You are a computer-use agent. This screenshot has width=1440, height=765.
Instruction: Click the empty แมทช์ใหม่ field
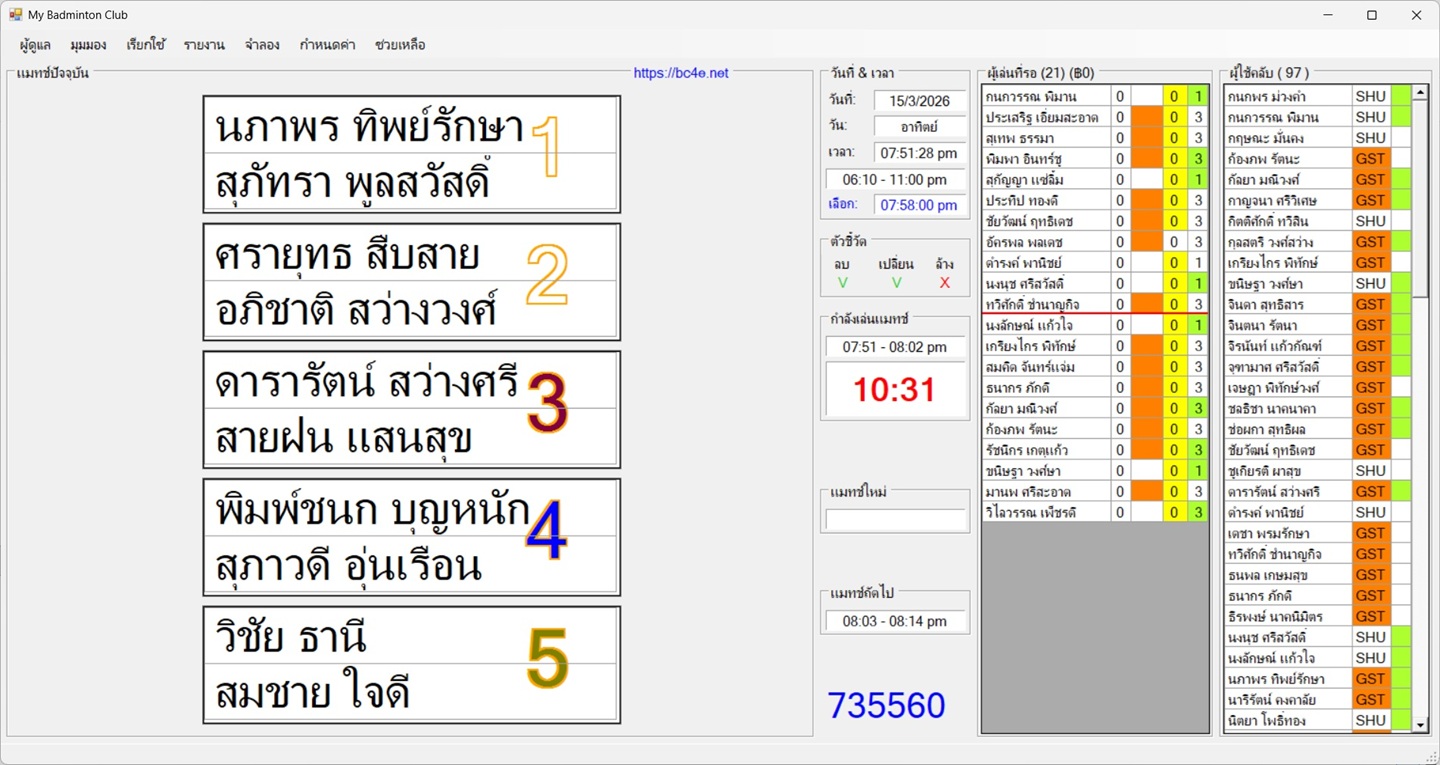click(895, 520)
